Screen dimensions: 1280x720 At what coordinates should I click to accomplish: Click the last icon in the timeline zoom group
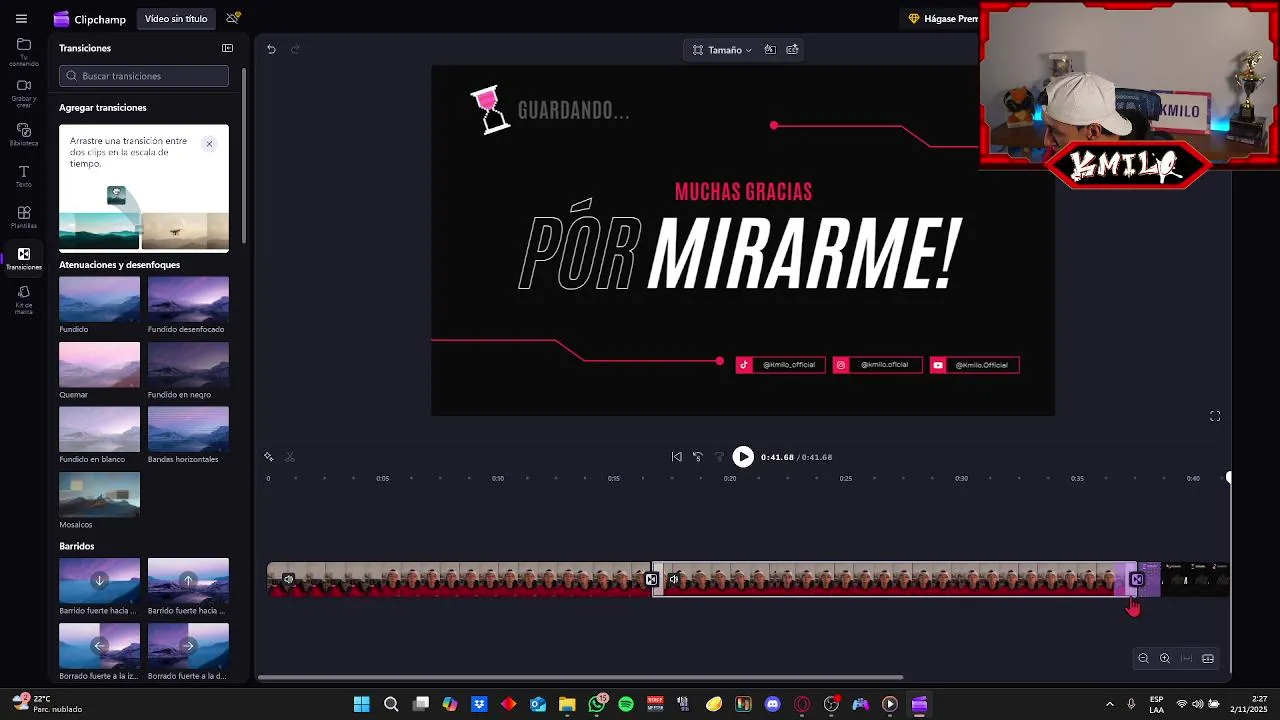(1208, 659)
